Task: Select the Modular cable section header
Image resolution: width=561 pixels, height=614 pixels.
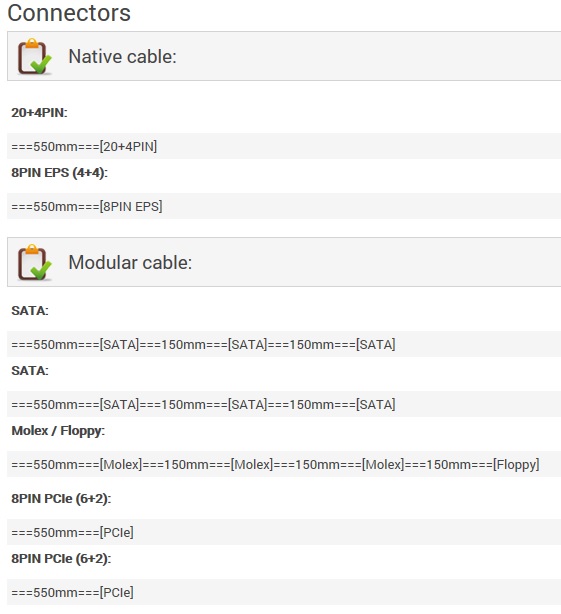Action: (284, 262)
